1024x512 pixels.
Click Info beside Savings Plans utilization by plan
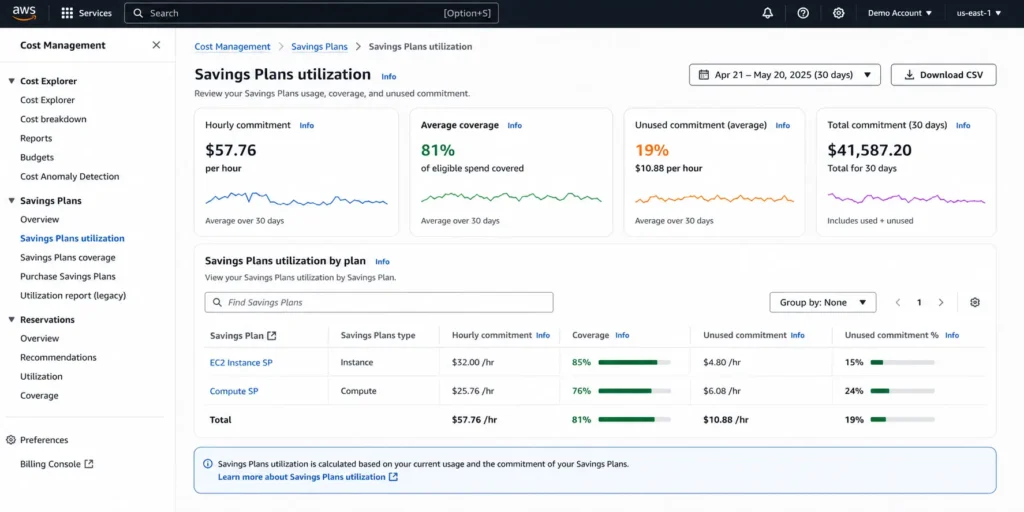click(x=383, y=262)
